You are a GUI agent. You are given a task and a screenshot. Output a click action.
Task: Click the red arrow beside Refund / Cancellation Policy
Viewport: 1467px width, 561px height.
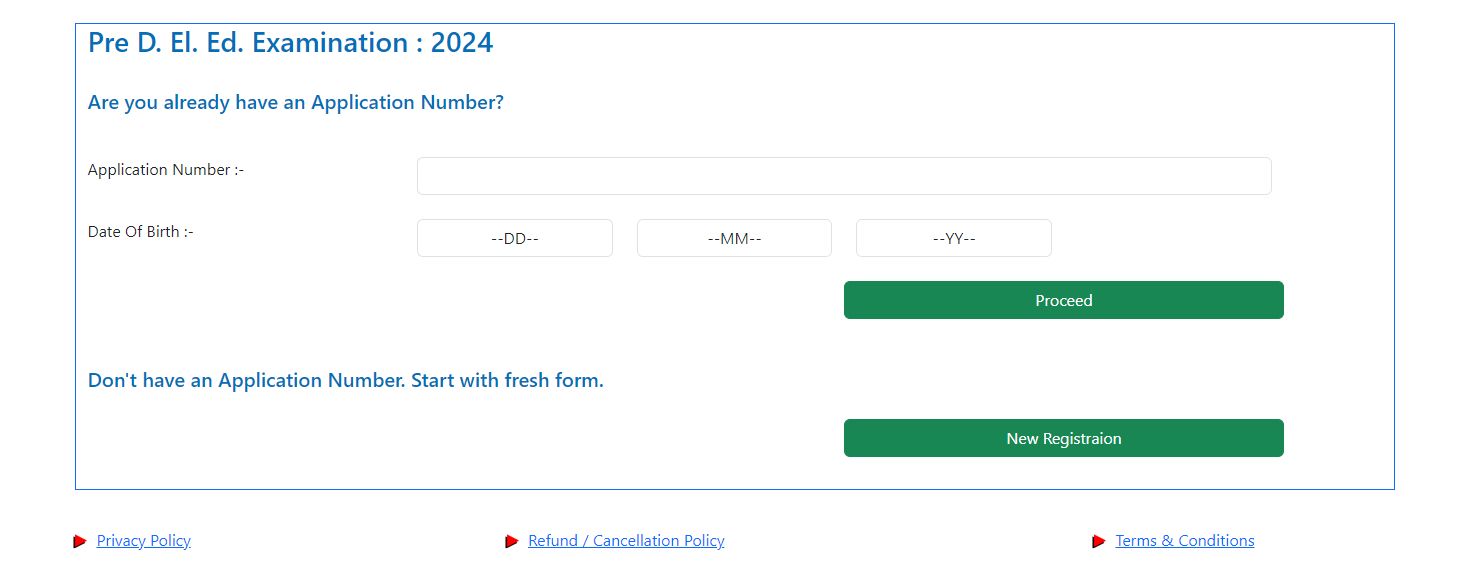(x=512, y=541)
